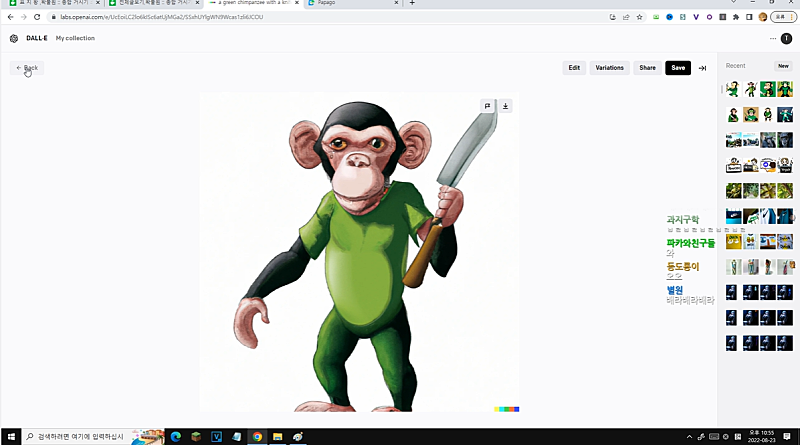Go to My collection
This screenshot has width=800, height=445.
[x=74, y=38]
